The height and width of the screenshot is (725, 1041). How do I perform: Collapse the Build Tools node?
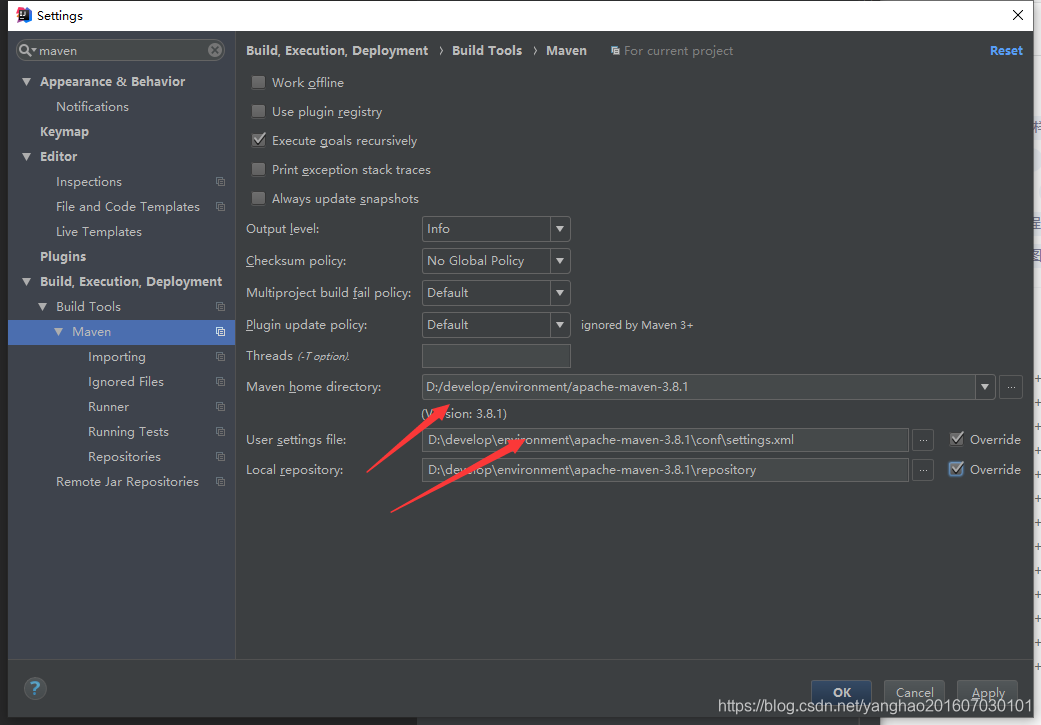click(x=42, y=307)
